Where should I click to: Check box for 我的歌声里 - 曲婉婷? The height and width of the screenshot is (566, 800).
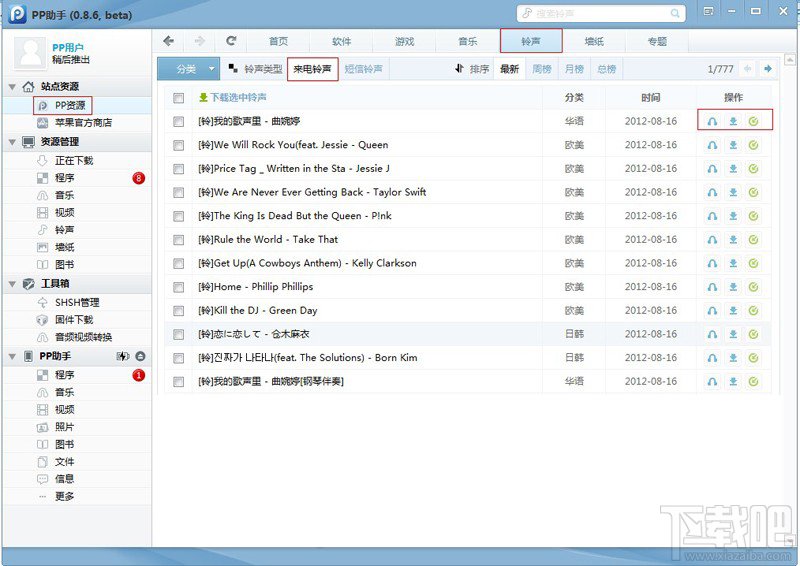pyautogui.click(x=179, y=121)
